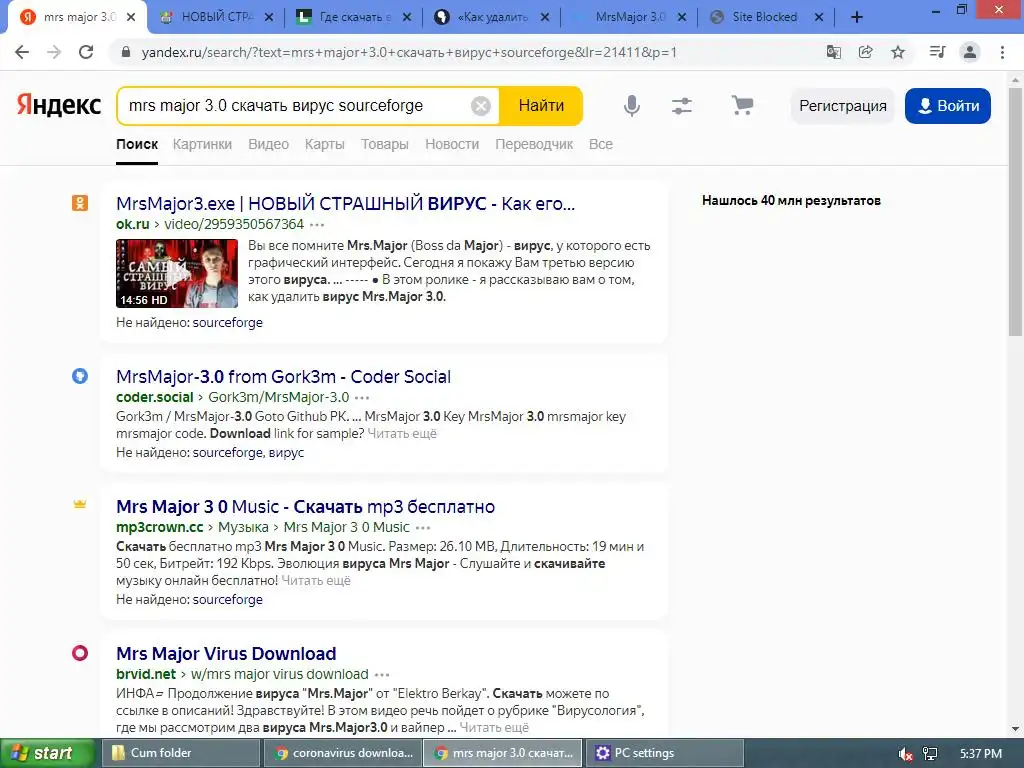Open Переводчик tab
This screenshot has height=768, width=1024.
534,144
